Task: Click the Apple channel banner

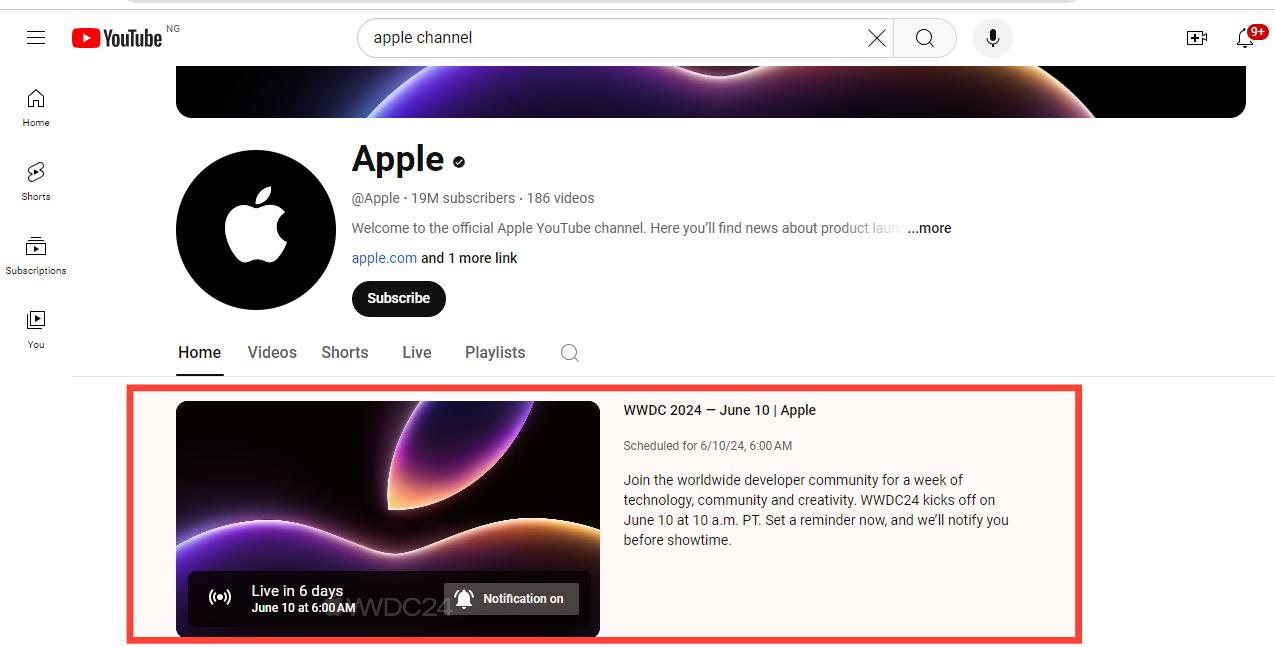Action: click(x=711, y=91)
